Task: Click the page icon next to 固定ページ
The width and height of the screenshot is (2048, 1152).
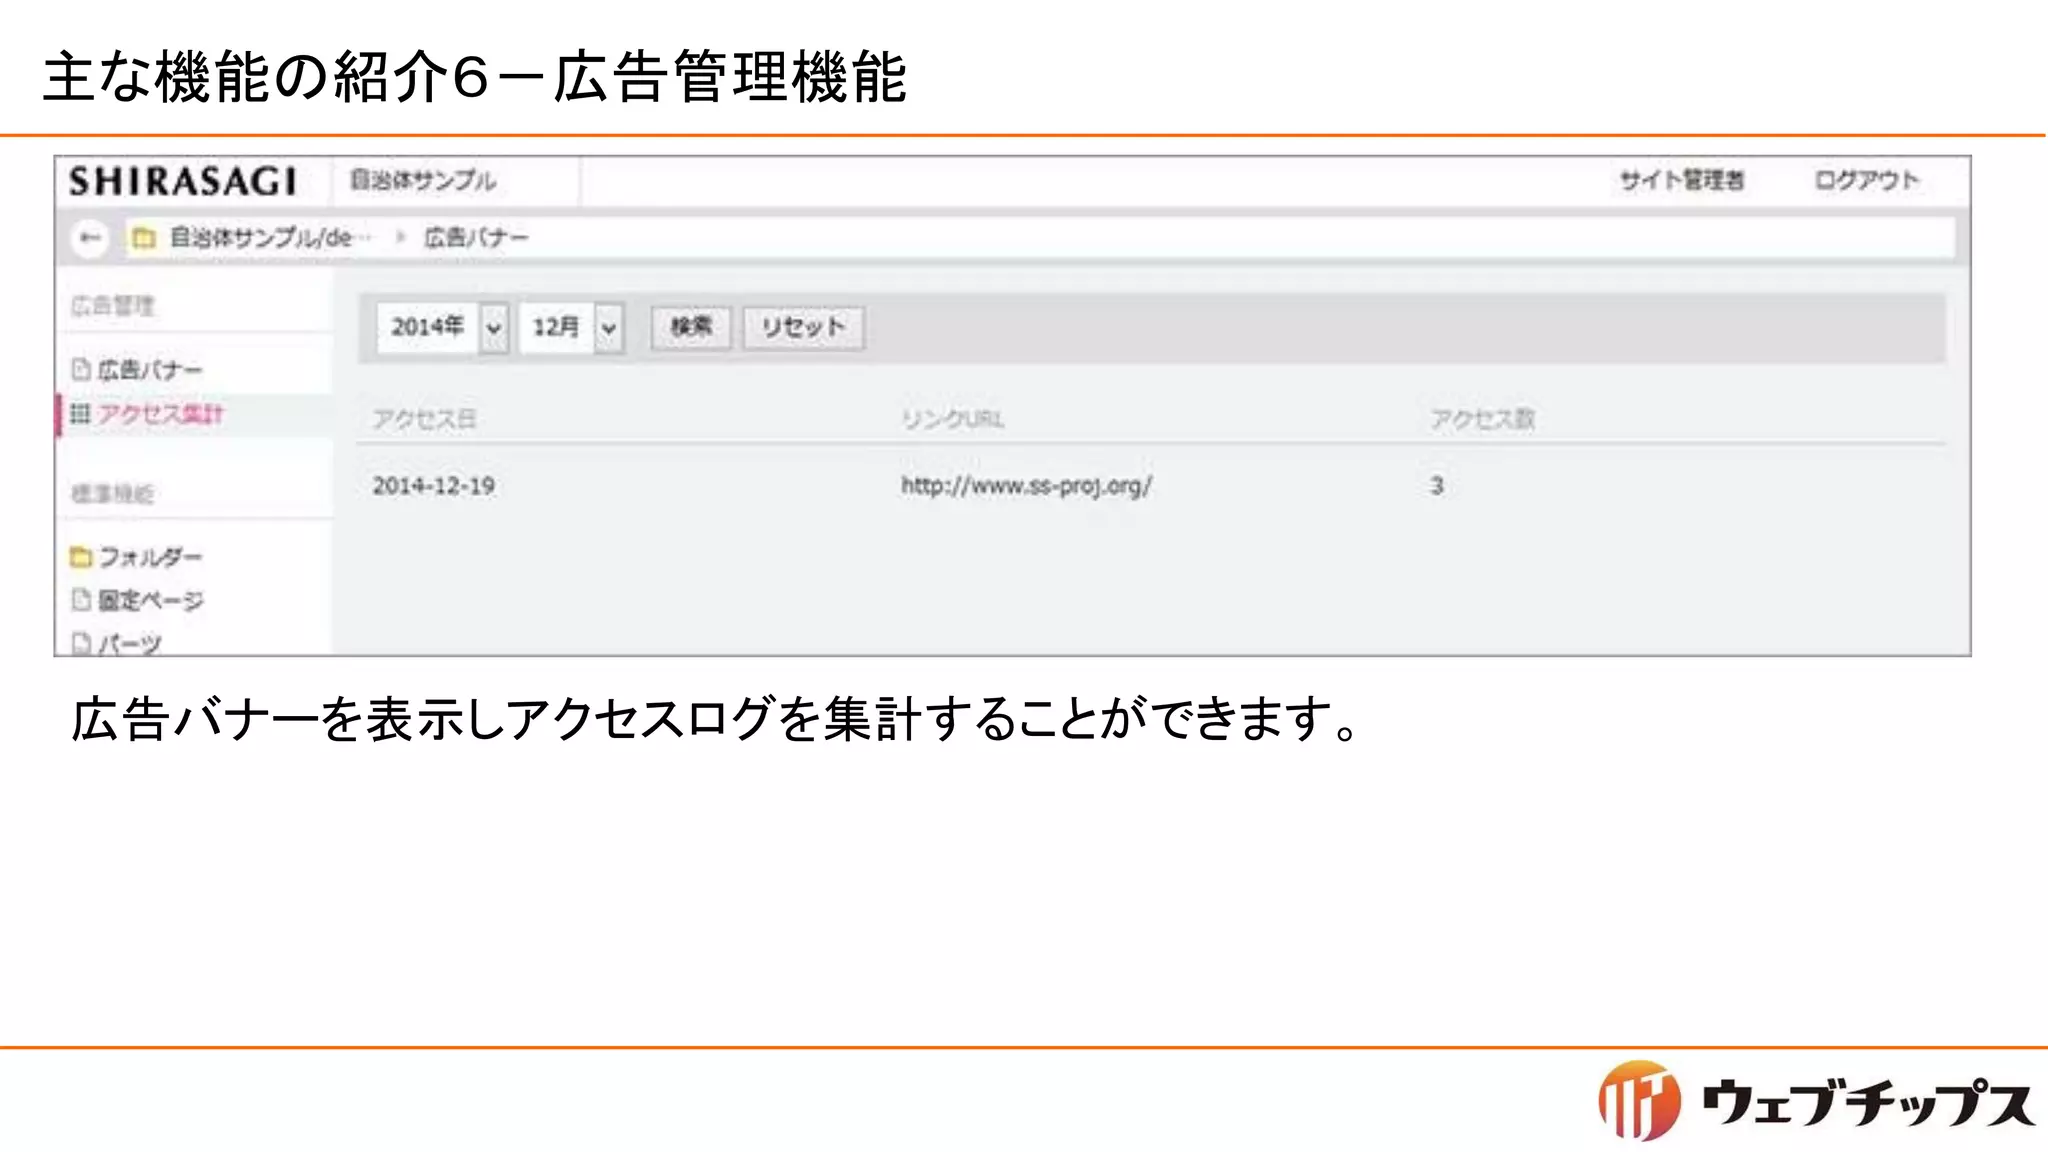Action: (81, 600)
